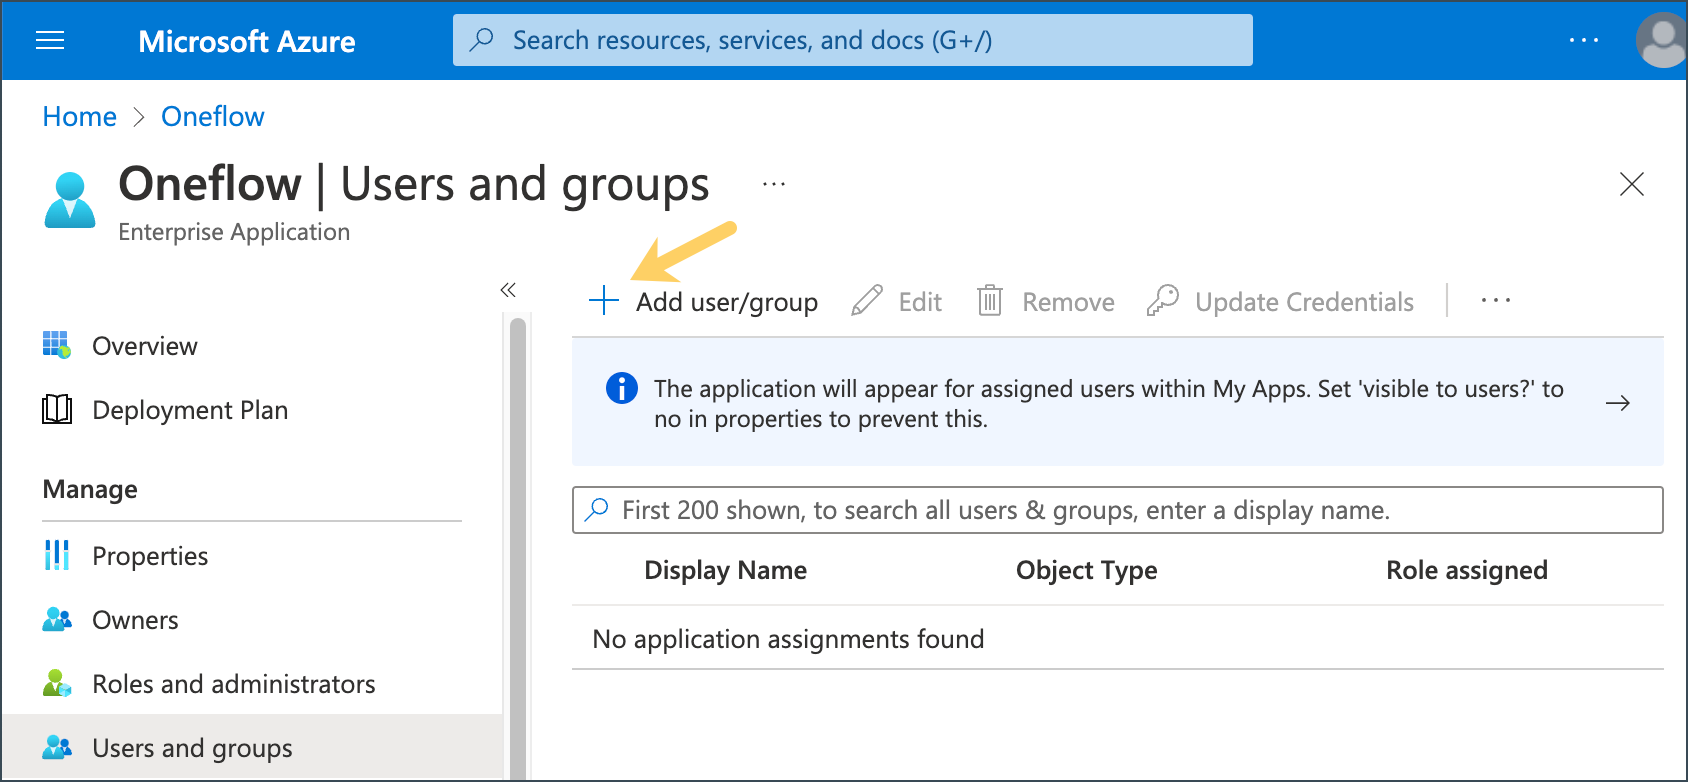
Task: Open the top bar ellipsis menu
Action: coord(1583,40)
